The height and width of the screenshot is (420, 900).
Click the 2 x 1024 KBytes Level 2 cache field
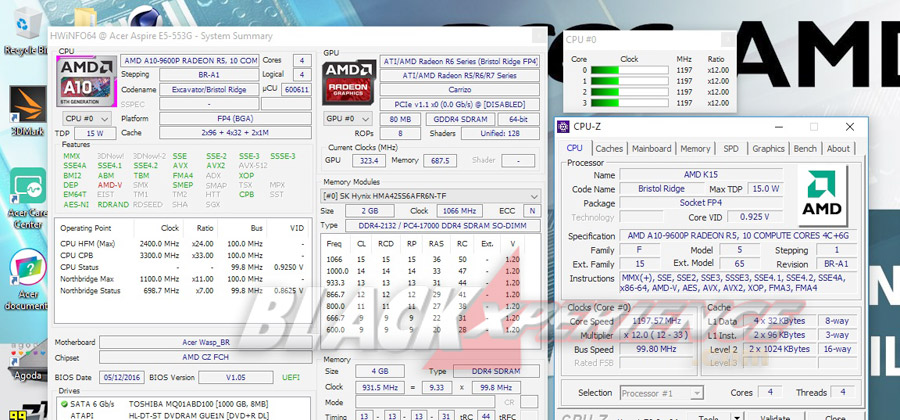coord(779,349)
